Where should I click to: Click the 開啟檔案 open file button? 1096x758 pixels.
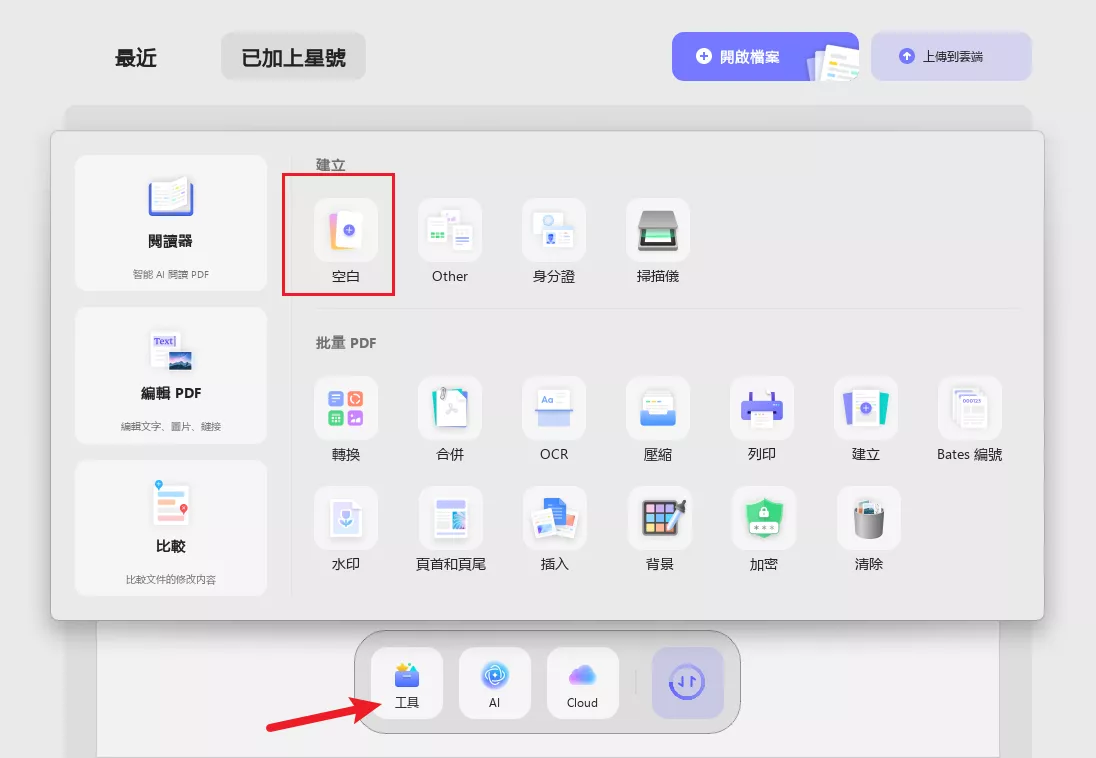[x=765, y=57]
